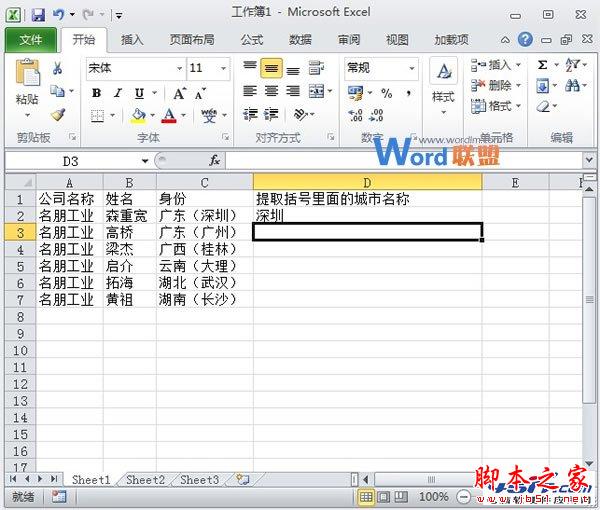
Task: Toggle Italic formatting
Action: (x=118, y=93)
